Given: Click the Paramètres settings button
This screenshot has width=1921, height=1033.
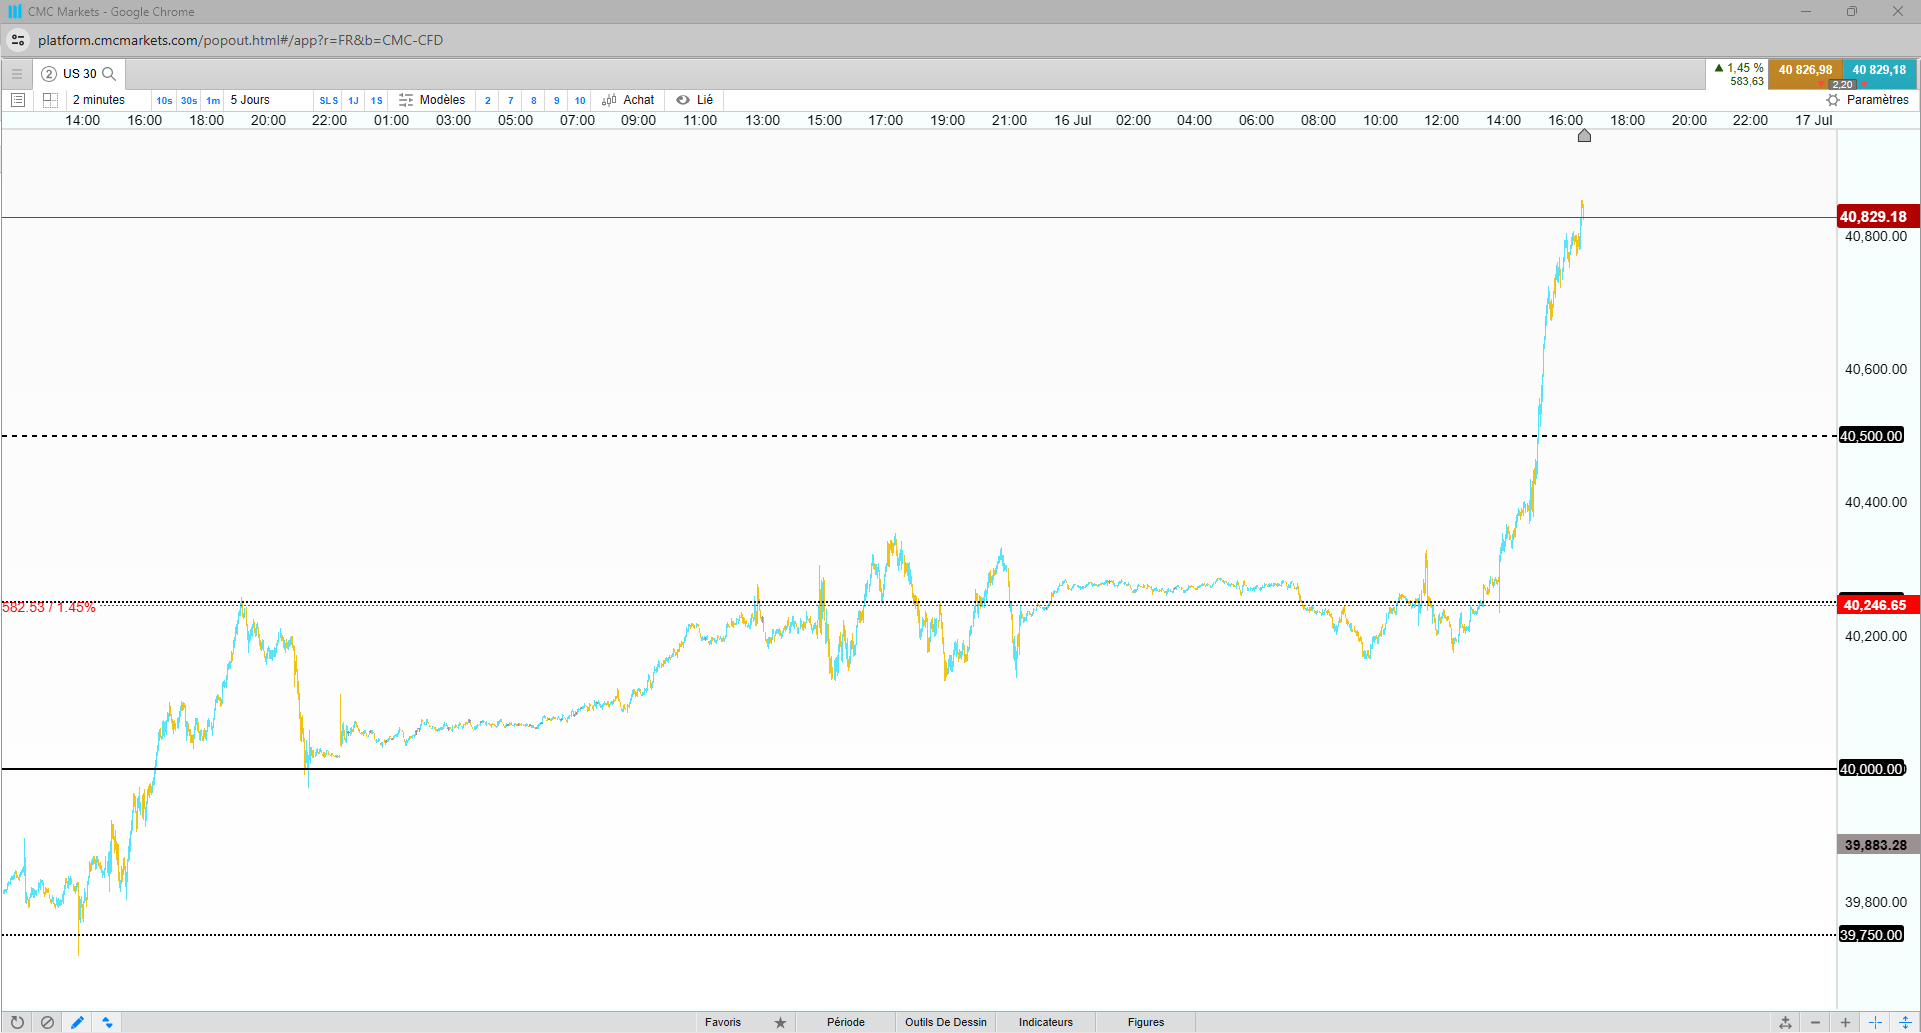Looking at the screenshot, I should (x=1867, y=100).
